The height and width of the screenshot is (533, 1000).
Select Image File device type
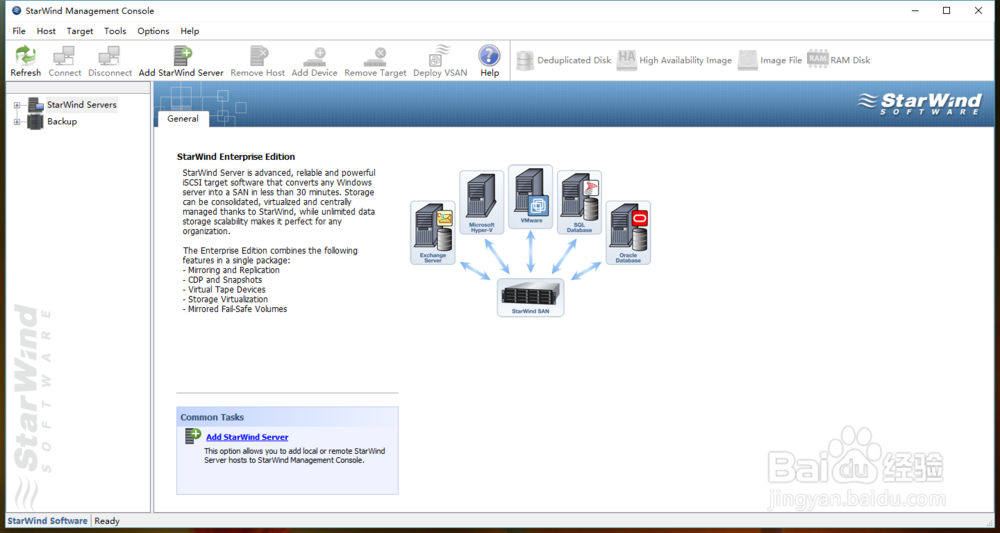[x=770, y=60]
